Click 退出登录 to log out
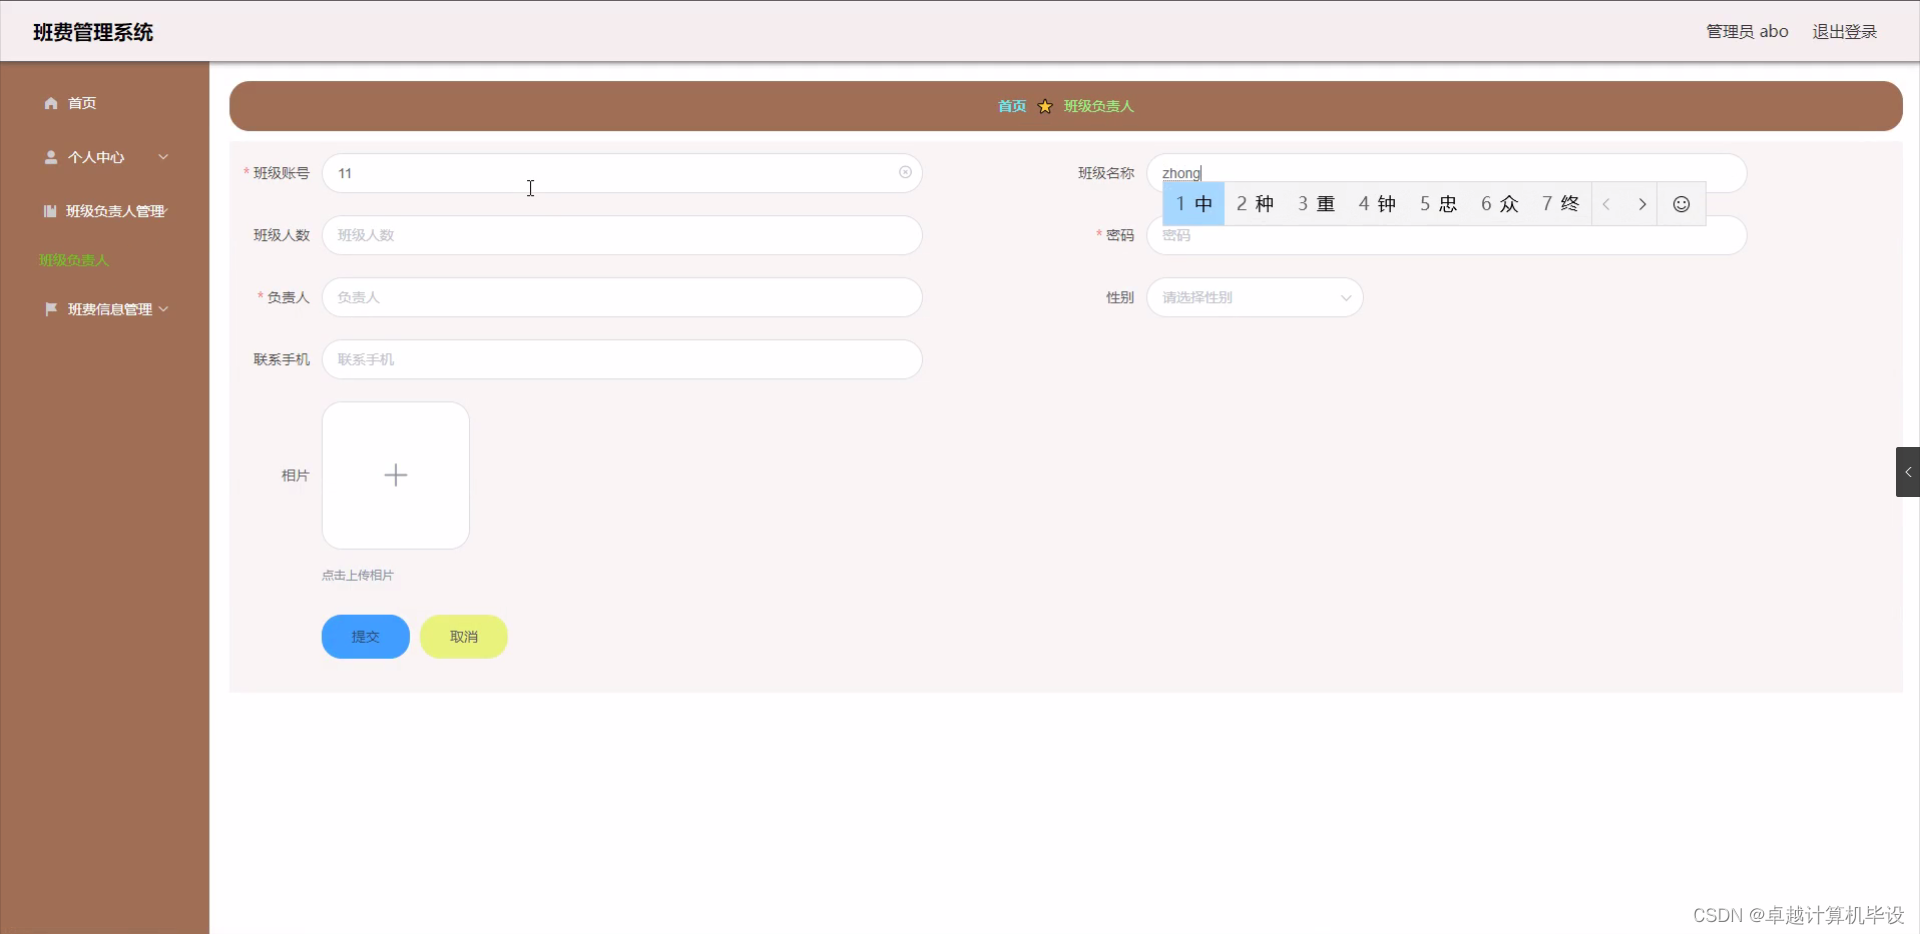The width and height of the screenshot is (1920, 934). tap(1845, 31)
